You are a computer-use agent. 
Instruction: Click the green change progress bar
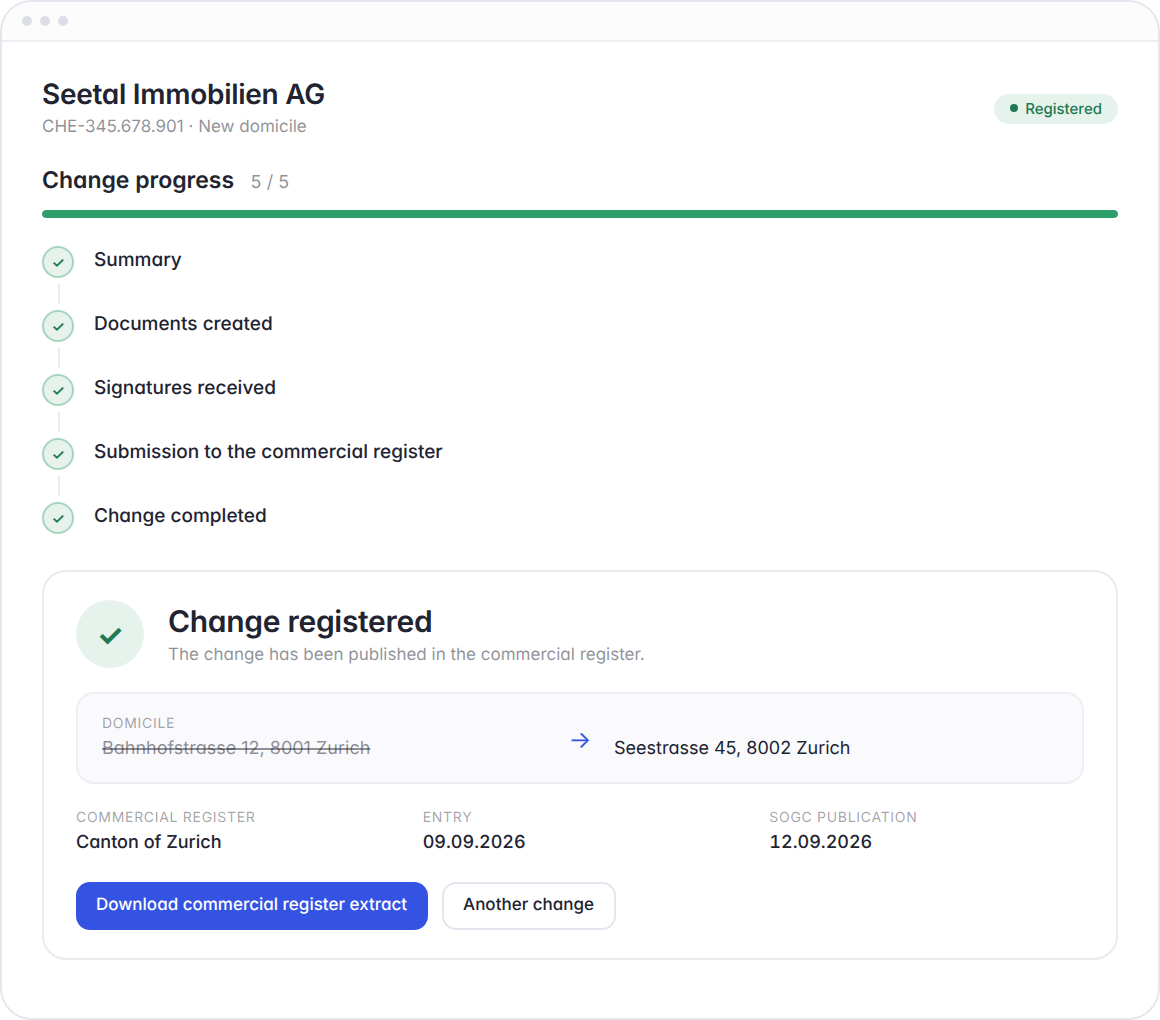pos(580,214)
